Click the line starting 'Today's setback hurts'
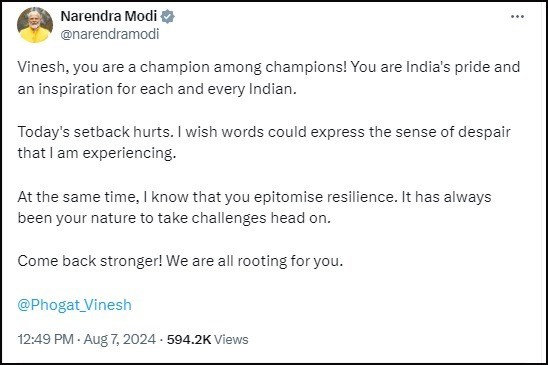 pyautogui.click(x=264, y=132)
